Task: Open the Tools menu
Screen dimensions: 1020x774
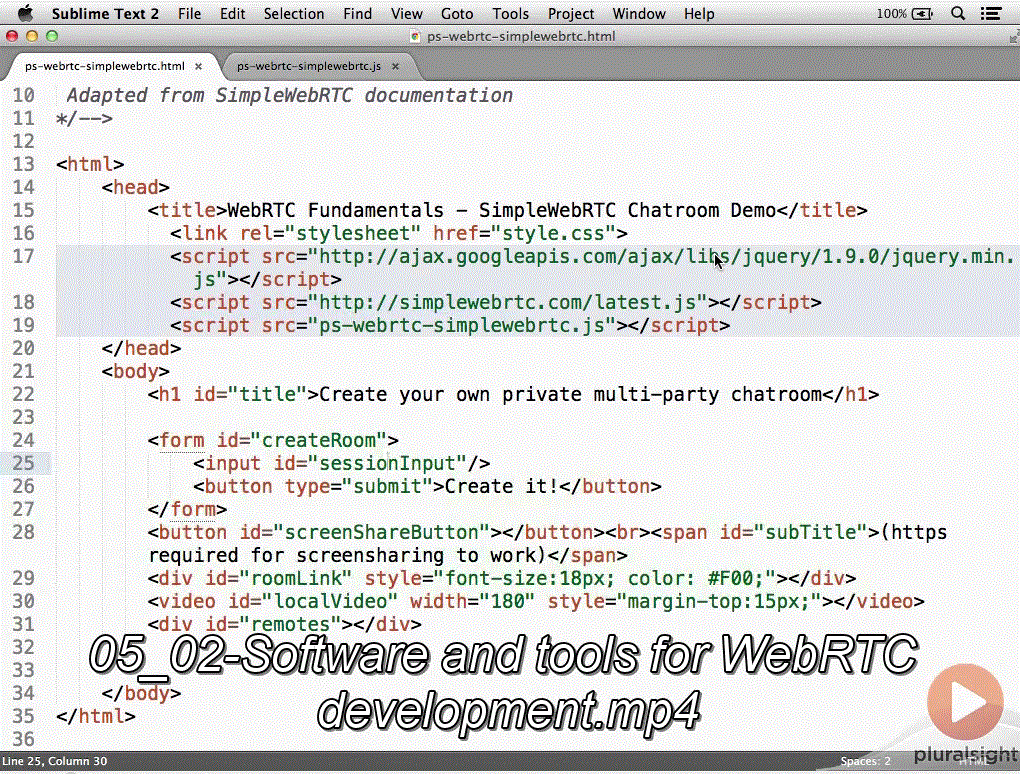Action: coord(510,14)
